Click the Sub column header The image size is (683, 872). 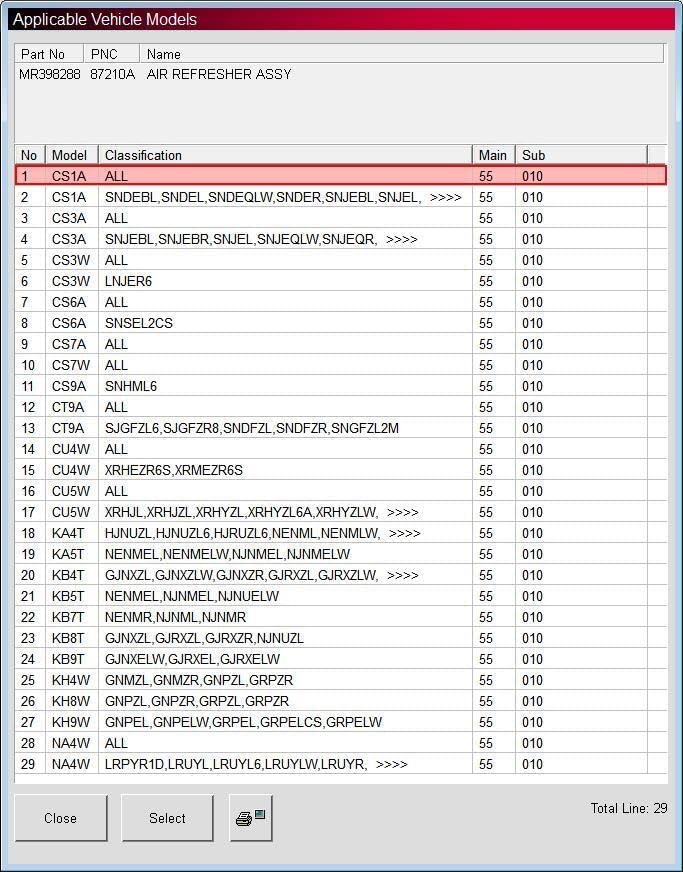581,155
